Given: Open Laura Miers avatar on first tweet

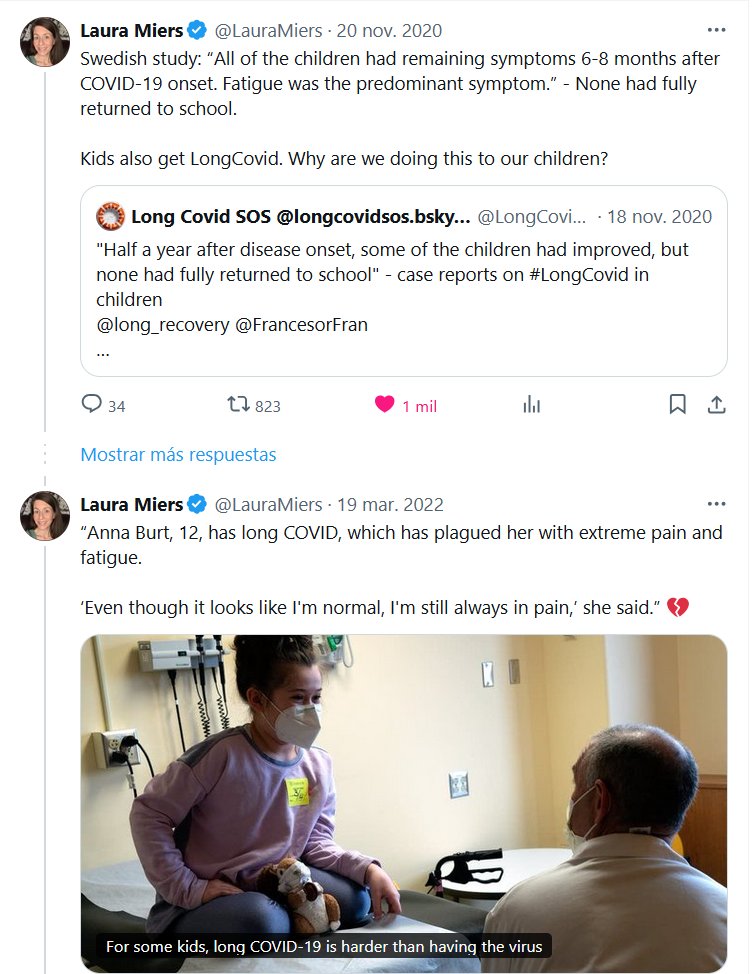Looking at the screenshot, I should [x=45, y=42].
